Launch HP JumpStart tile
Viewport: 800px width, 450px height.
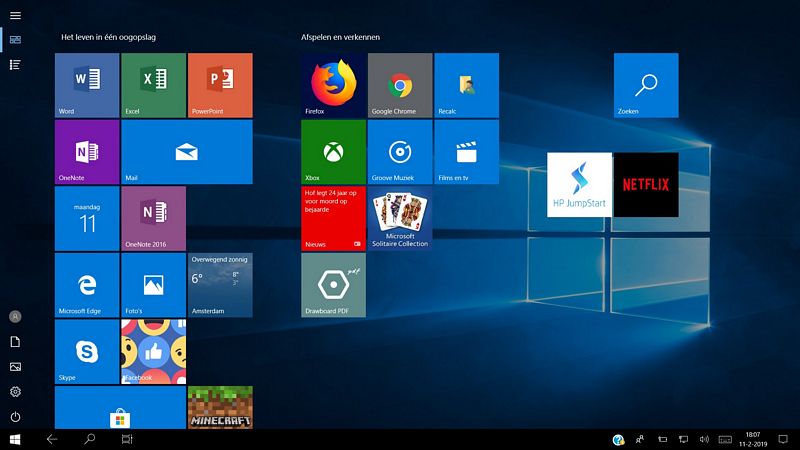(579, 185)
